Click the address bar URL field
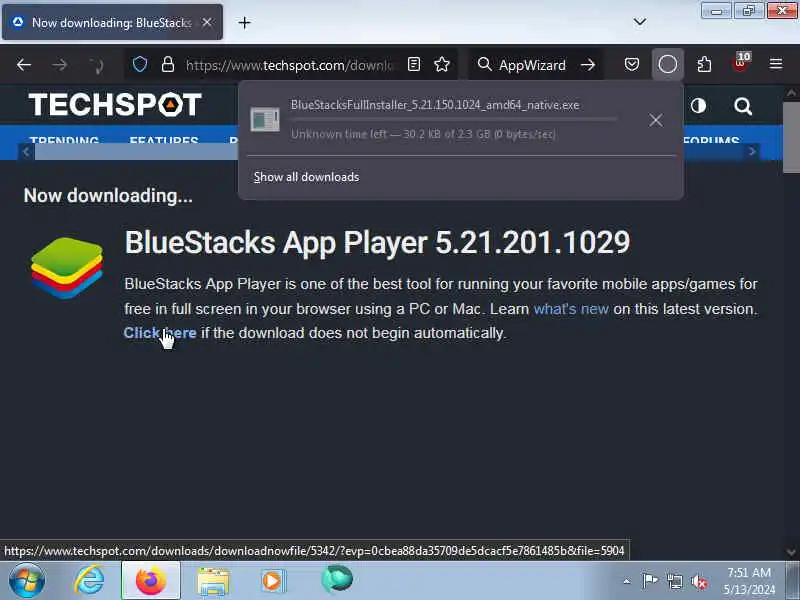The width and height of the screenshot is (800, 600). (x=289, y=65)
